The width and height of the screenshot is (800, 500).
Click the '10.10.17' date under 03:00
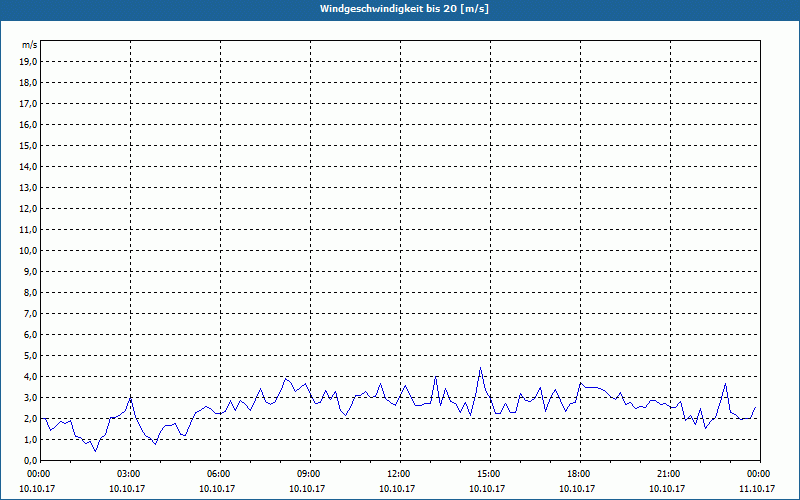point(127,488)
